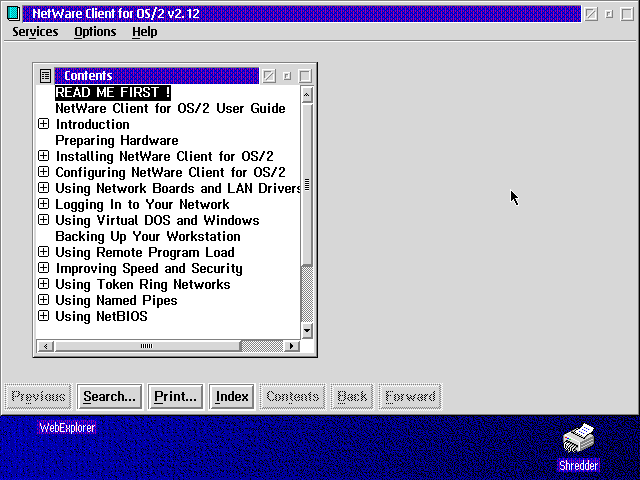Hide the Contents window with hide button
Viewport: 640px width, 480px height.
(x=269, y=76)
